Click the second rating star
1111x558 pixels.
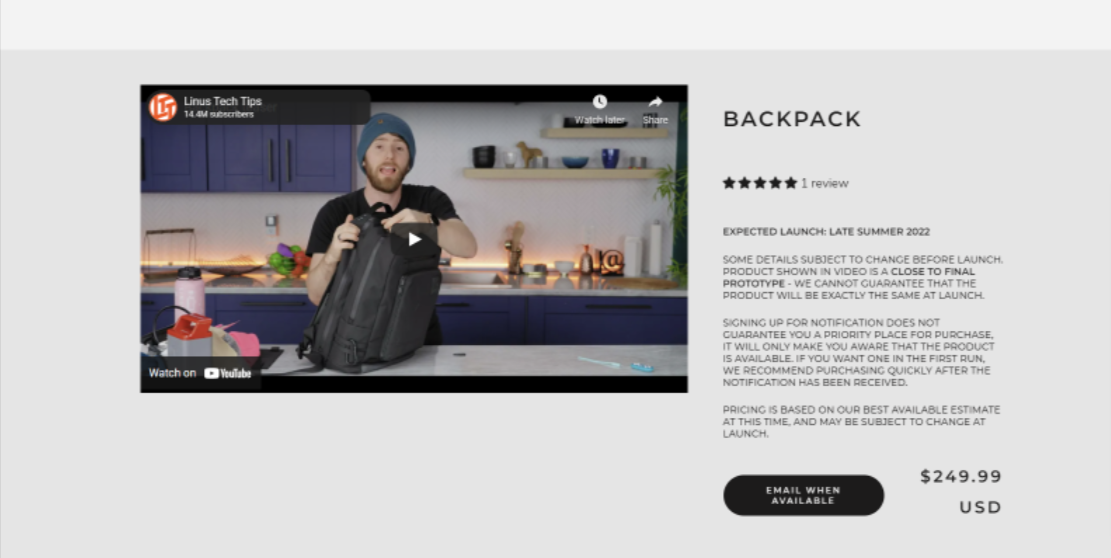(x=745, y=183)
